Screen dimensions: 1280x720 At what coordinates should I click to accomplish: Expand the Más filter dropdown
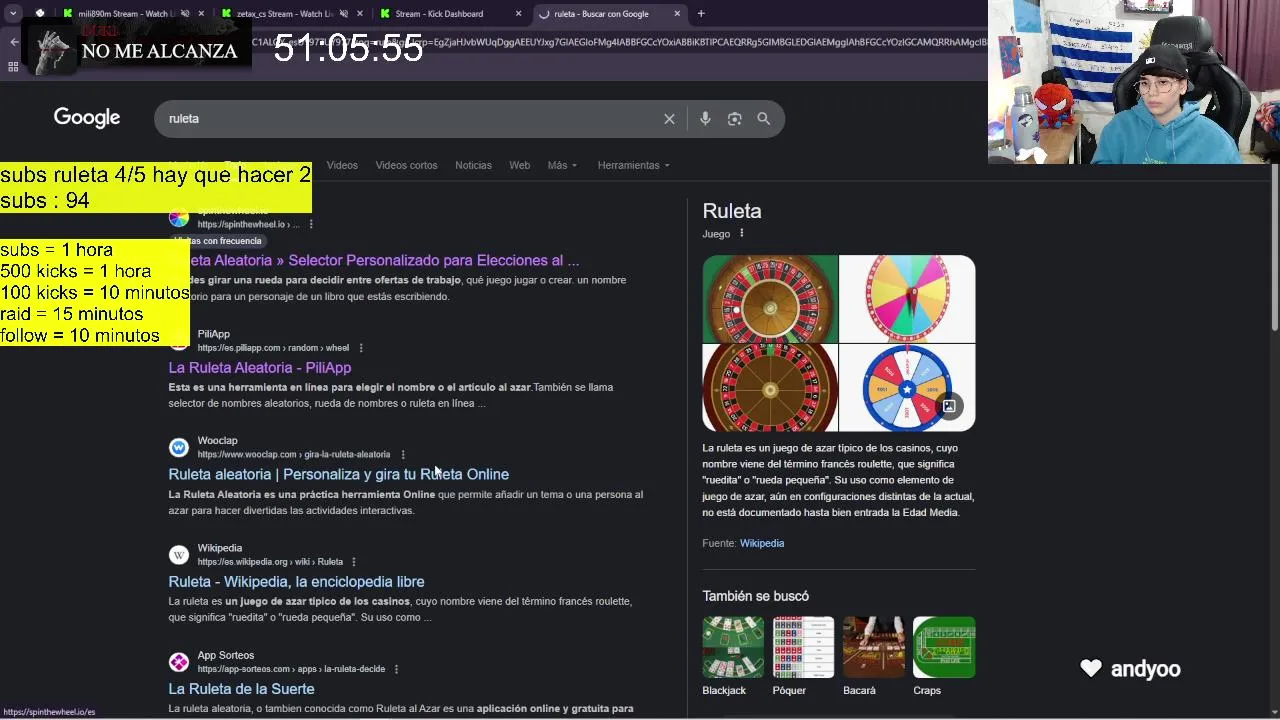pyautogui.click(x=562, y=165)
